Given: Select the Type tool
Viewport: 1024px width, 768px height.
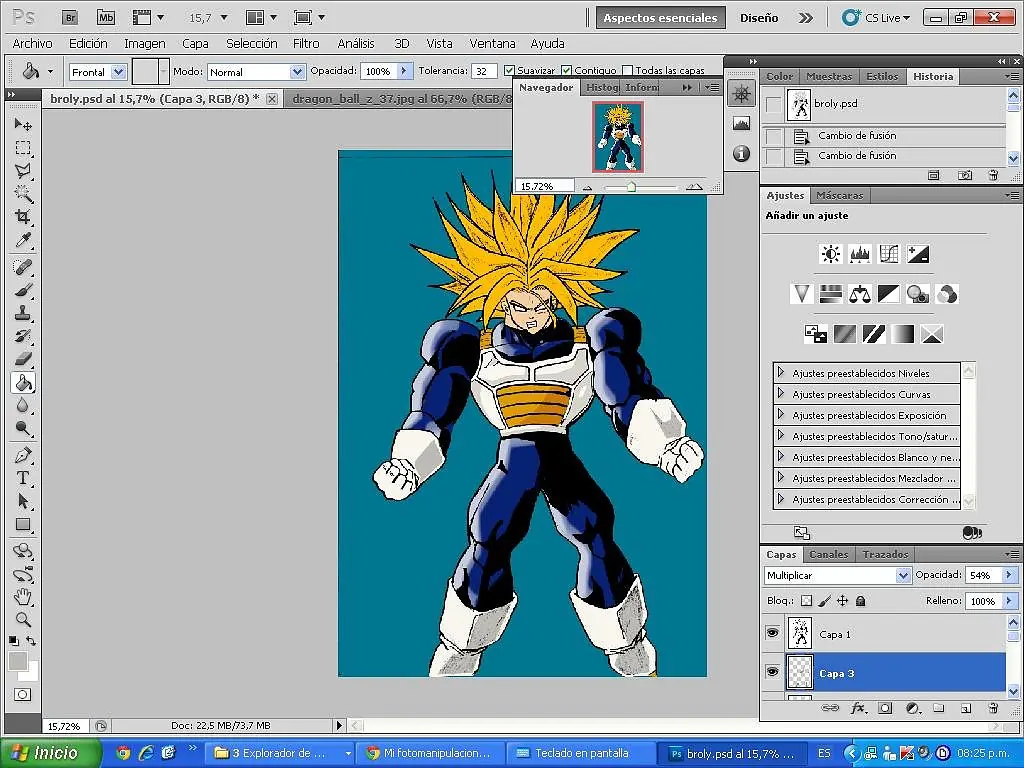Looking at the screenshot, I should (x=23, y=478).
